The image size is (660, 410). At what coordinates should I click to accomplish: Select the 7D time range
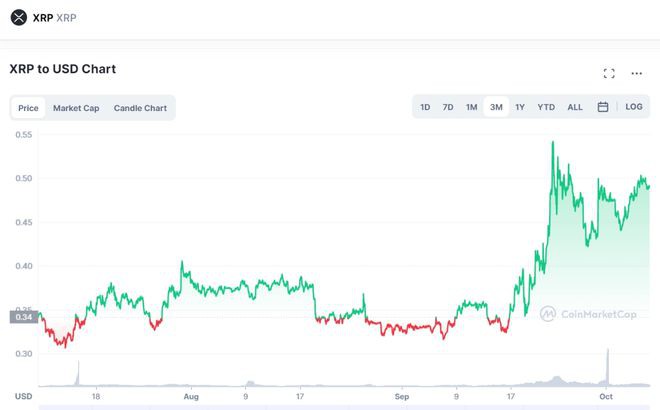pyautogui.click(x=448, y=107)
